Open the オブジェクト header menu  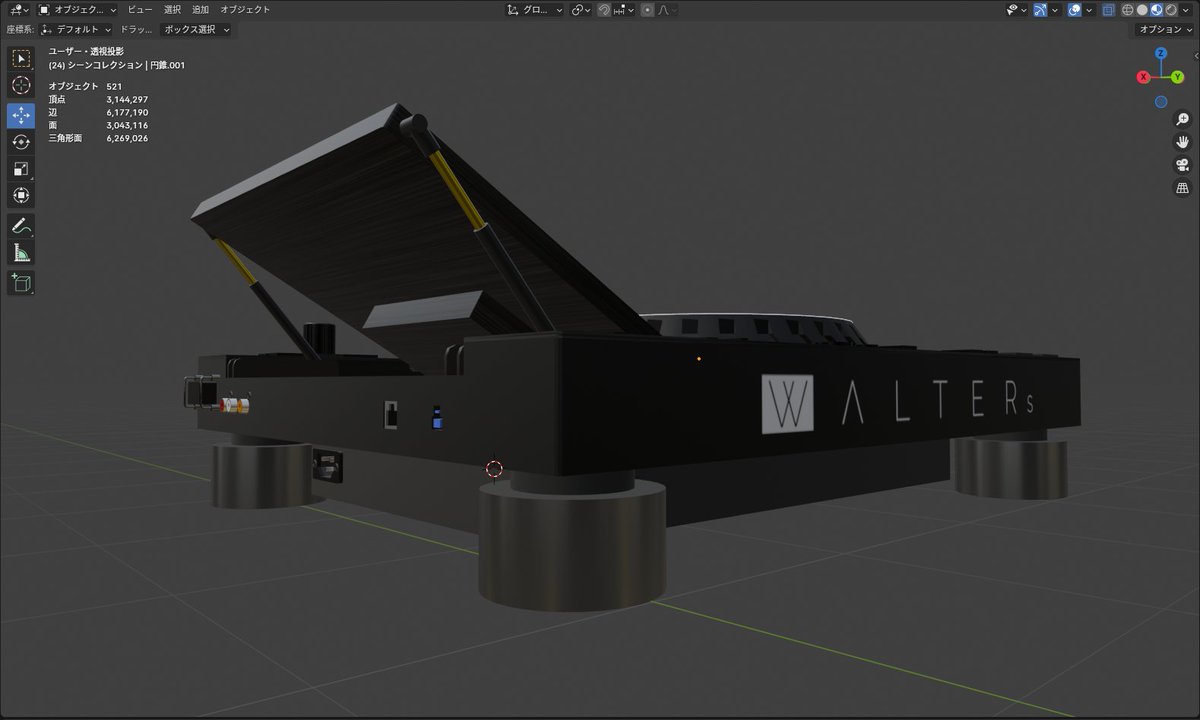245,9
